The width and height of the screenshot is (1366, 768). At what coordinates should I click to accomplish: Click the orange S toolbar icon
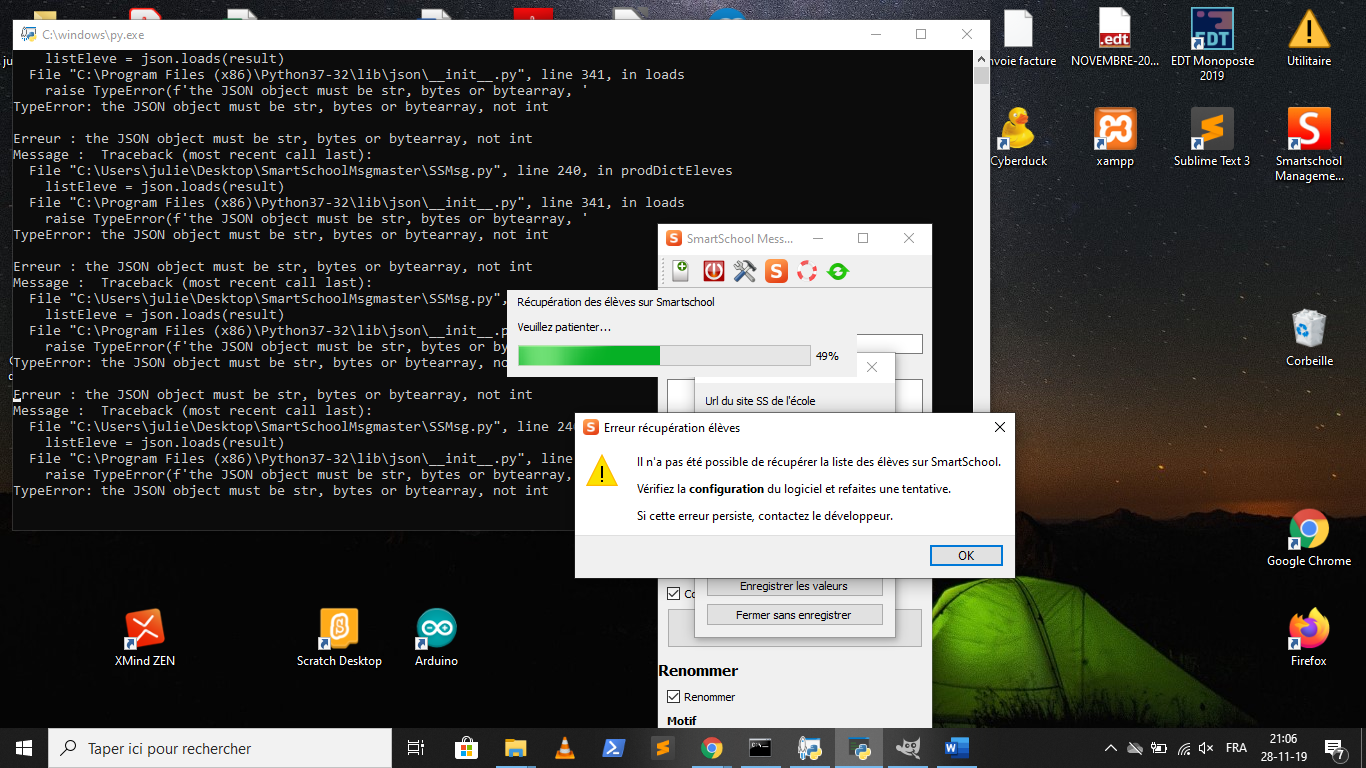click(776, 270)
